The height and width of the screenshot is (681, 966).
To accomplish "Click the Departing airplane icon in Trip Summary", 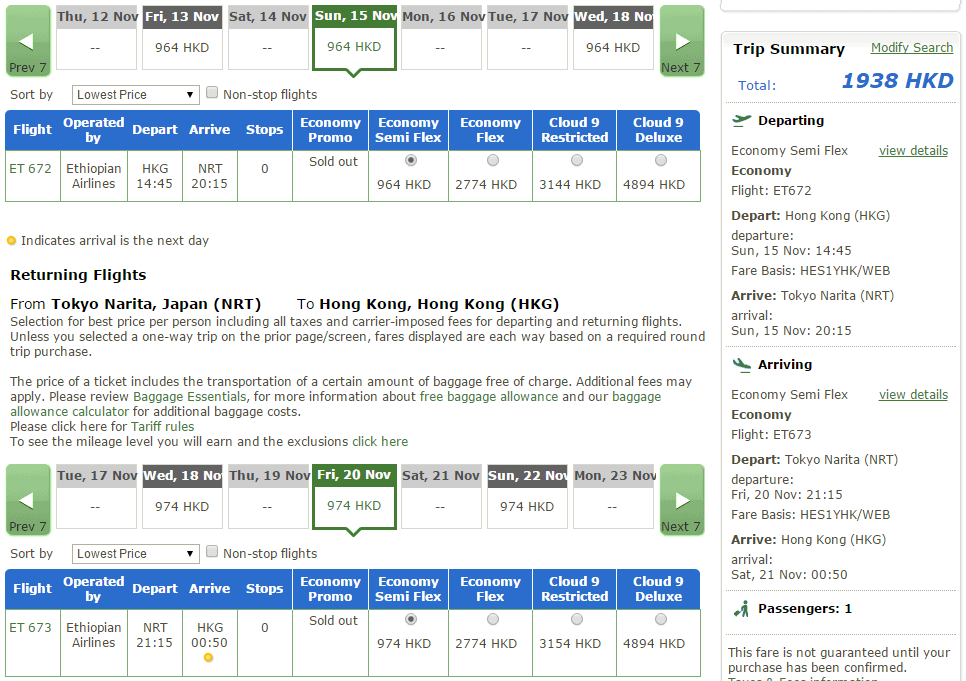I will pyautogui.click(x=742, y=120).
